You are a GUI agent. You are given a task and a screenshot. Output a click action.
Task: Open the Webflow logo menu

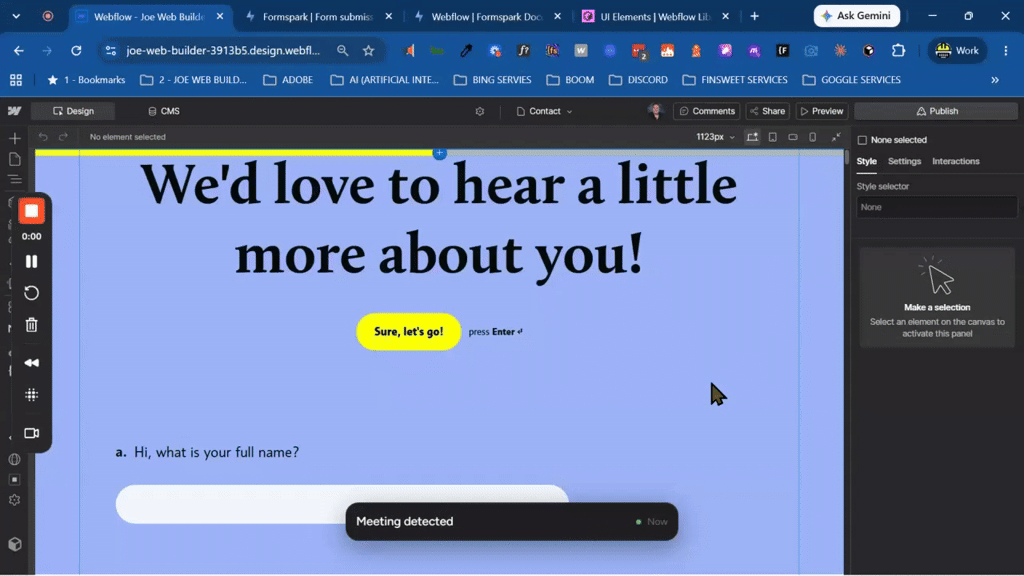click(14, 111)
